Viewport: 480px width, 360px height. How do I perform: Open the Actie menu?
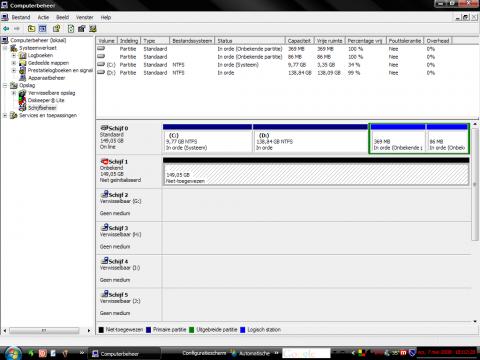(x=43, y=17)
